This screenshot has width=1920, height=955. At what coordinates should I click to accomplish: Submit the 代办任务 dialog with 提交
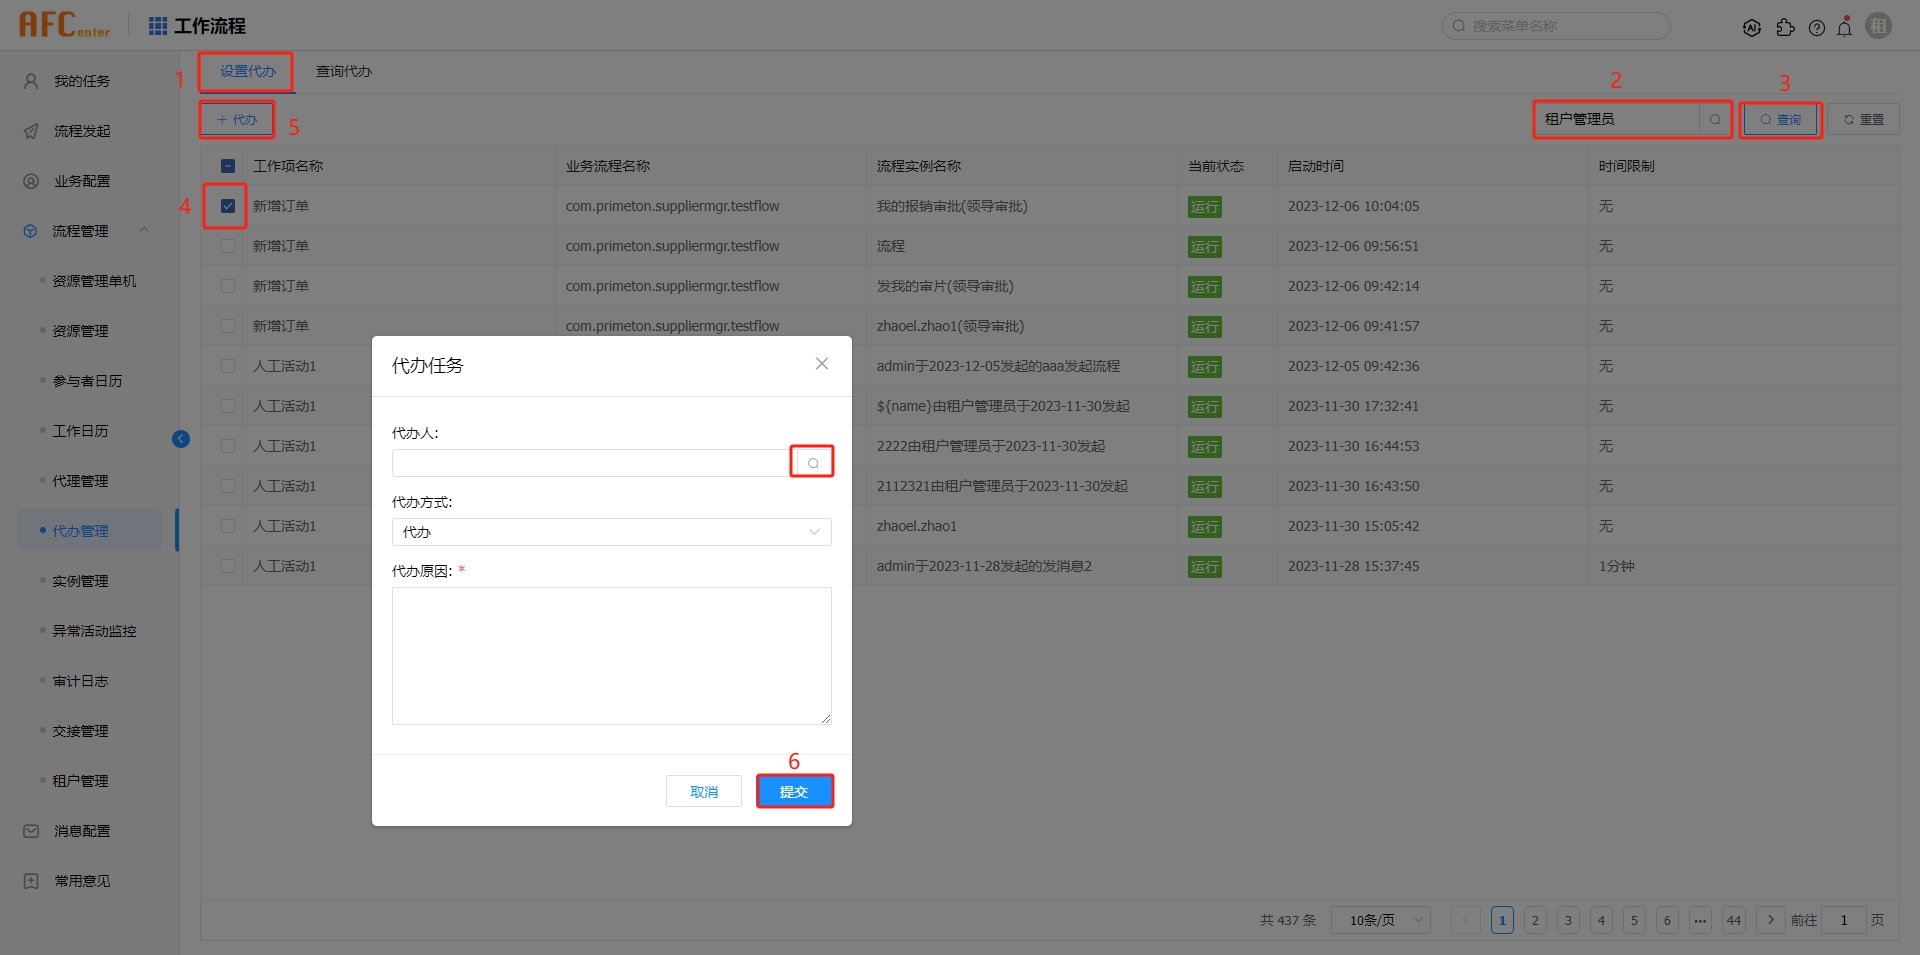[794, 790]
